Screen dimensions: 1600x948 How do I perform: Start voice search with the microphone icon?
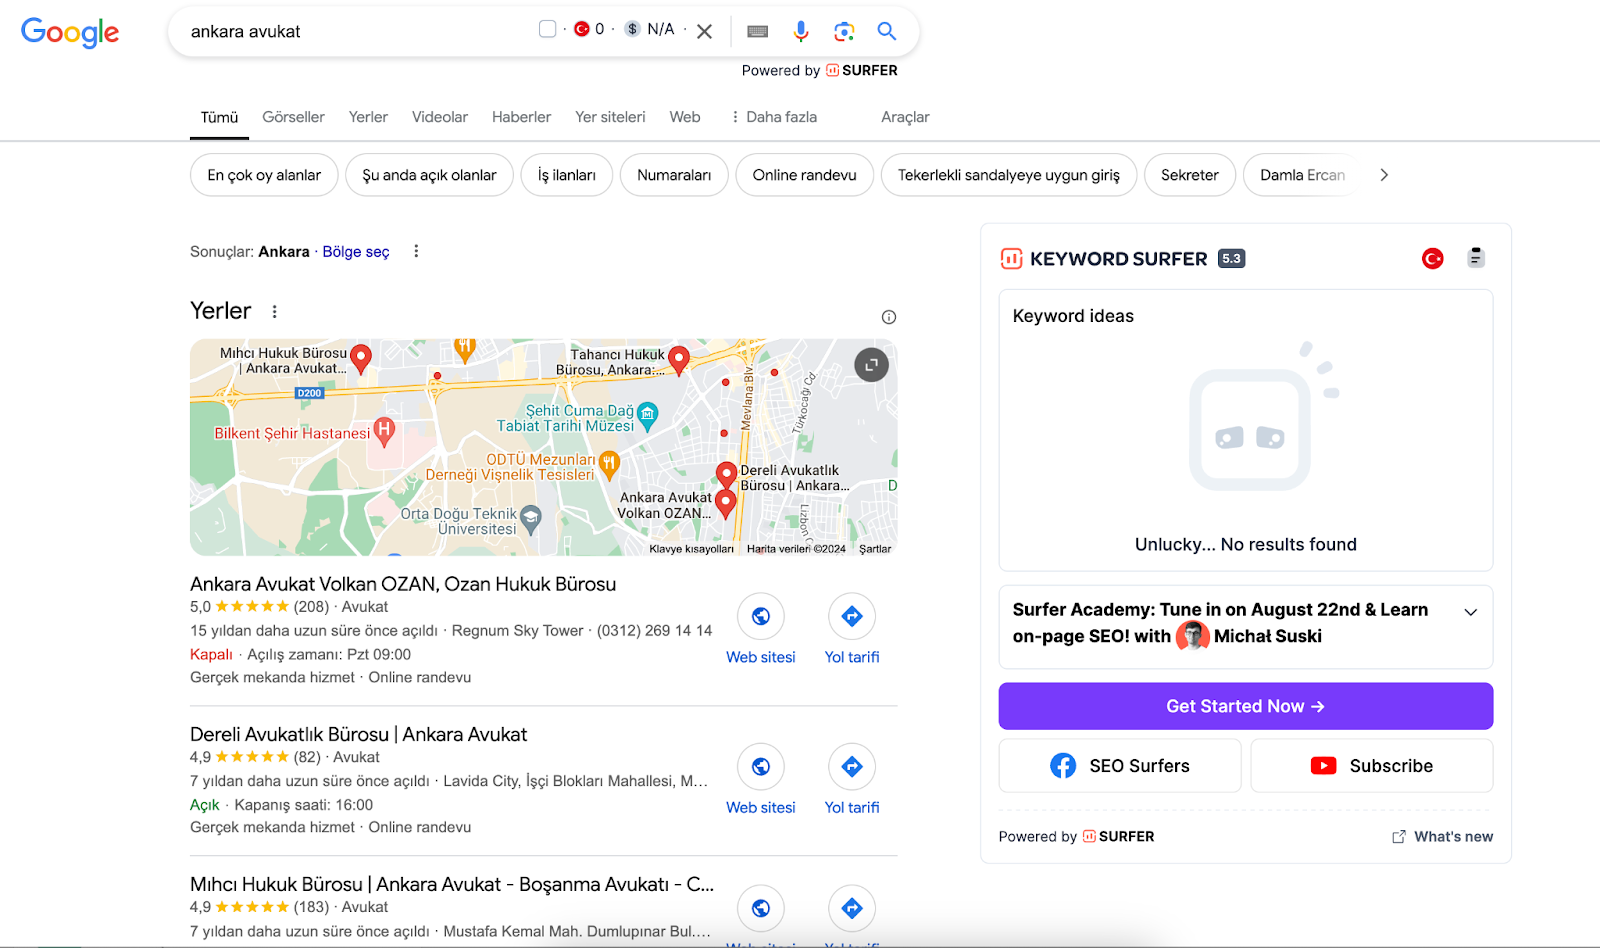[801, 31]
